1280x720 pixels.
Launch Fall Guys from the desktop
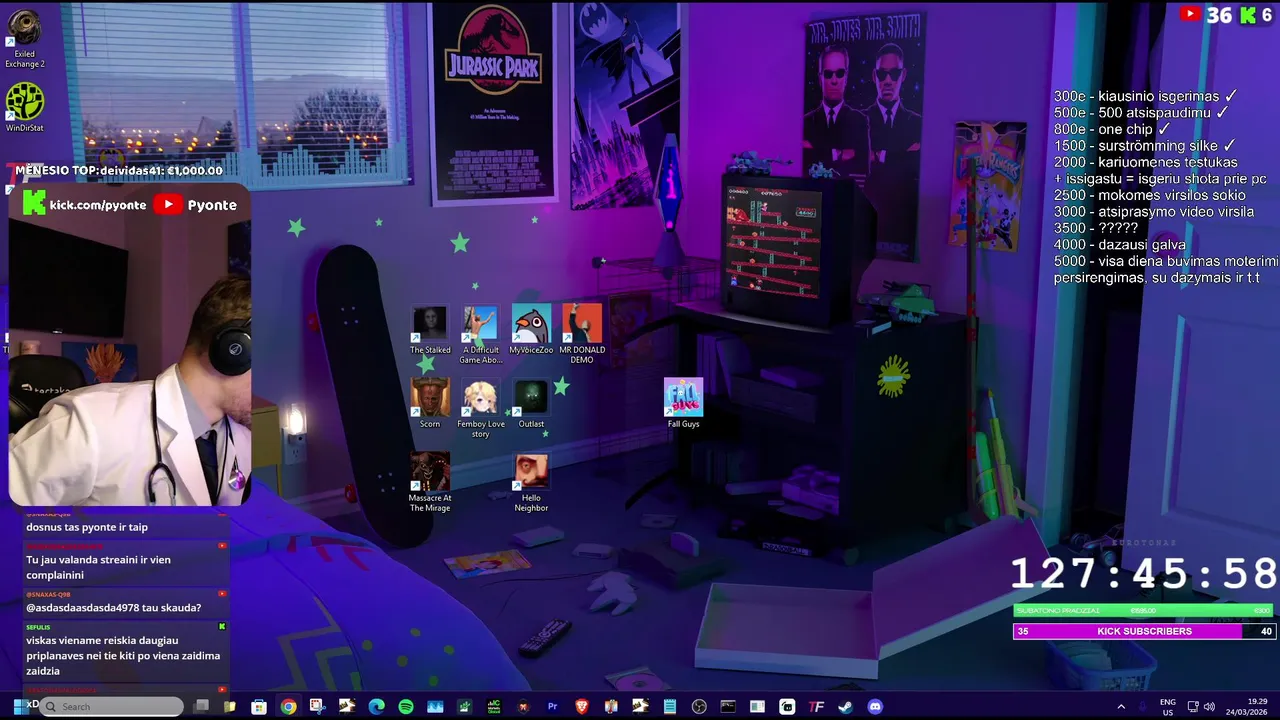(x=684, y=404)
